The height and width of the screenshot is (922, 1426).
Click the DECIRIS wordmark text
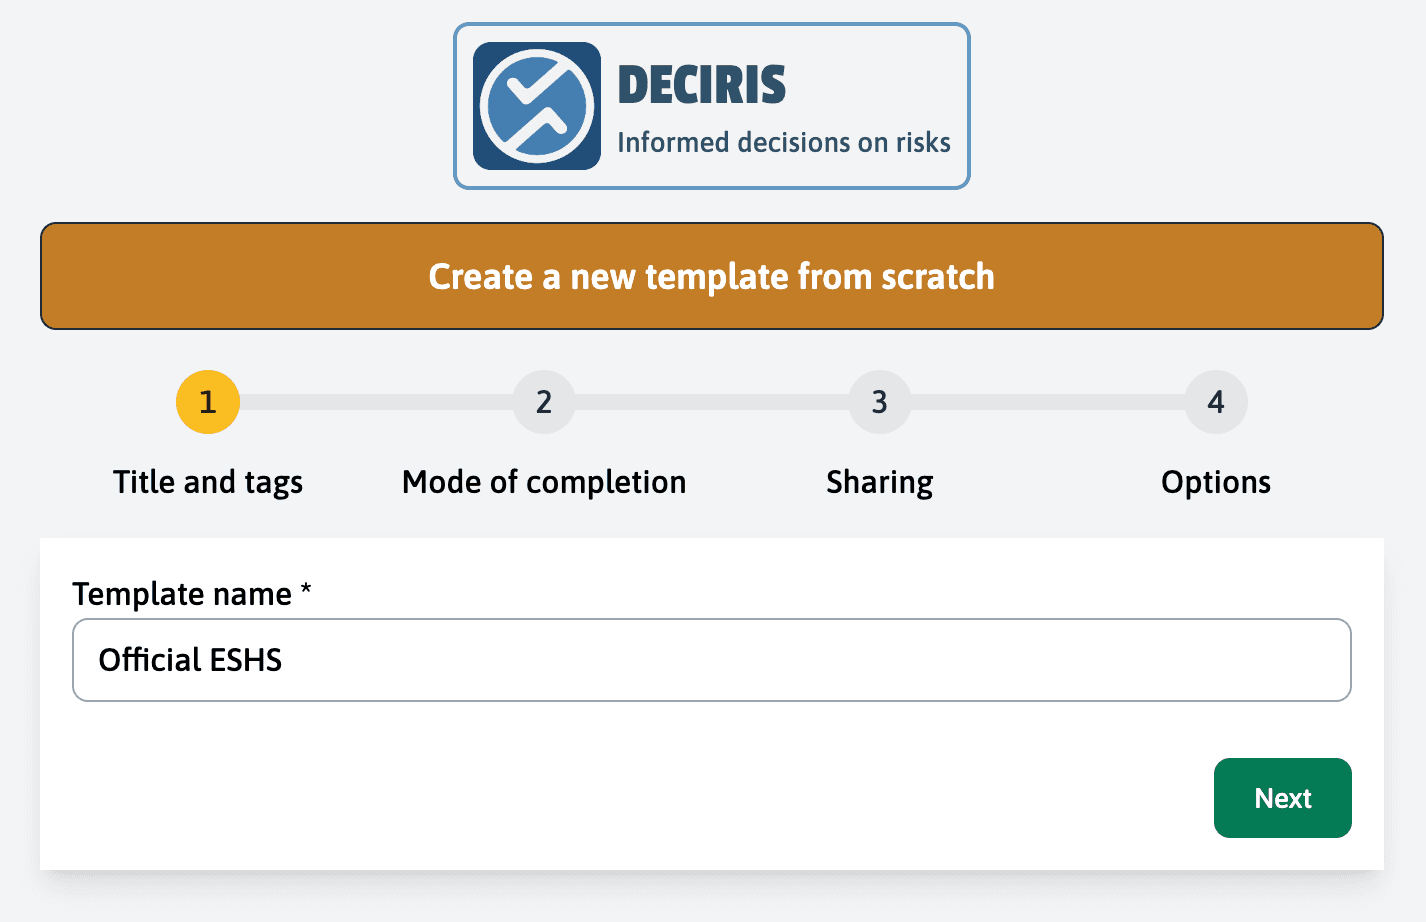[x=702, y=84]
